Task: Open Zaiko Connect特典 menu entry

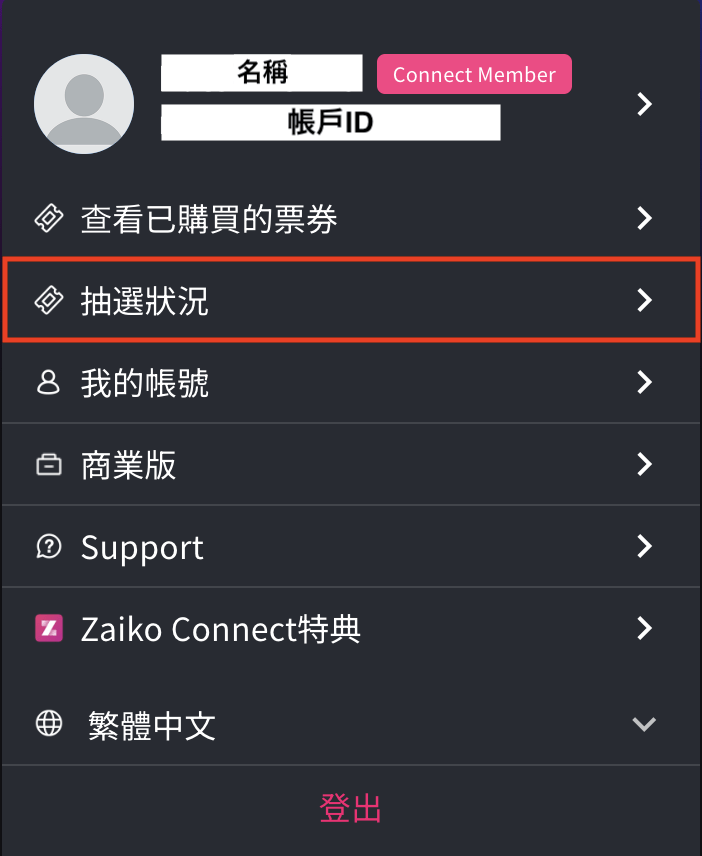Action: click(351, 628)
